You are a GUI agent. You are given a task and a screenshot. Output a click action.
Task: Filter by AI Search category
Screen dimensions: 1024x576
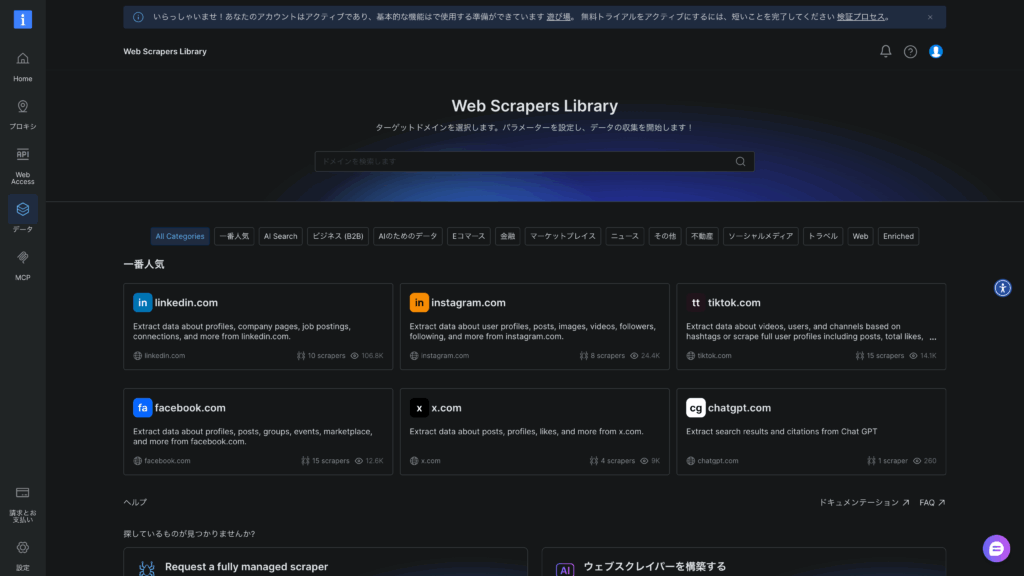coord(280,236)
